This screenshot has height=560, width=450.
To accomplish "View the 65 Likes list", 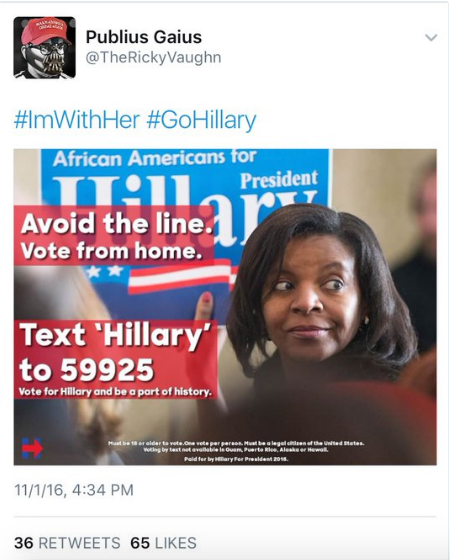I will tap(163, 543).
